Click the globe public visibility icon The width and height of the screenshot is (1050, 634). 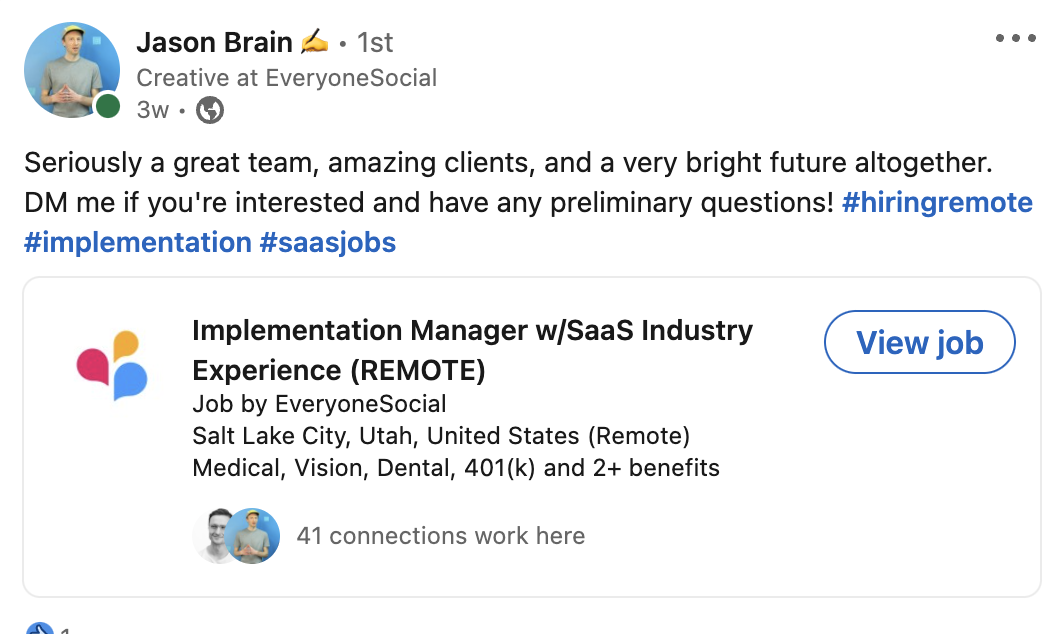[x=209, y=110]
